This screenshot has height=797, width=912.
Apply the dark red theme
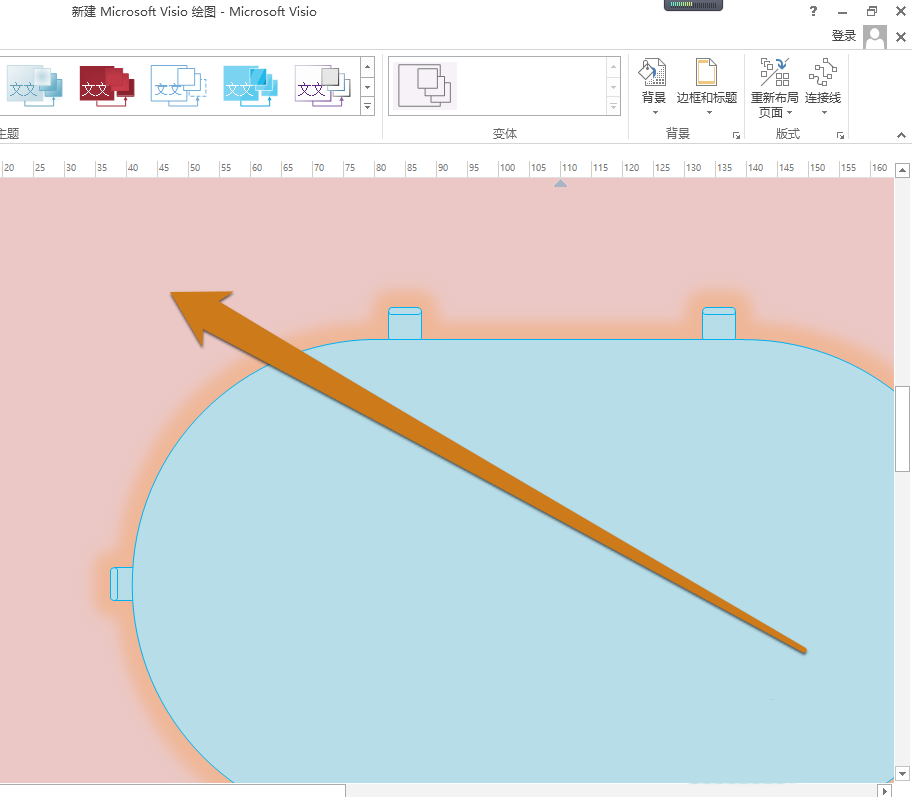106,86
